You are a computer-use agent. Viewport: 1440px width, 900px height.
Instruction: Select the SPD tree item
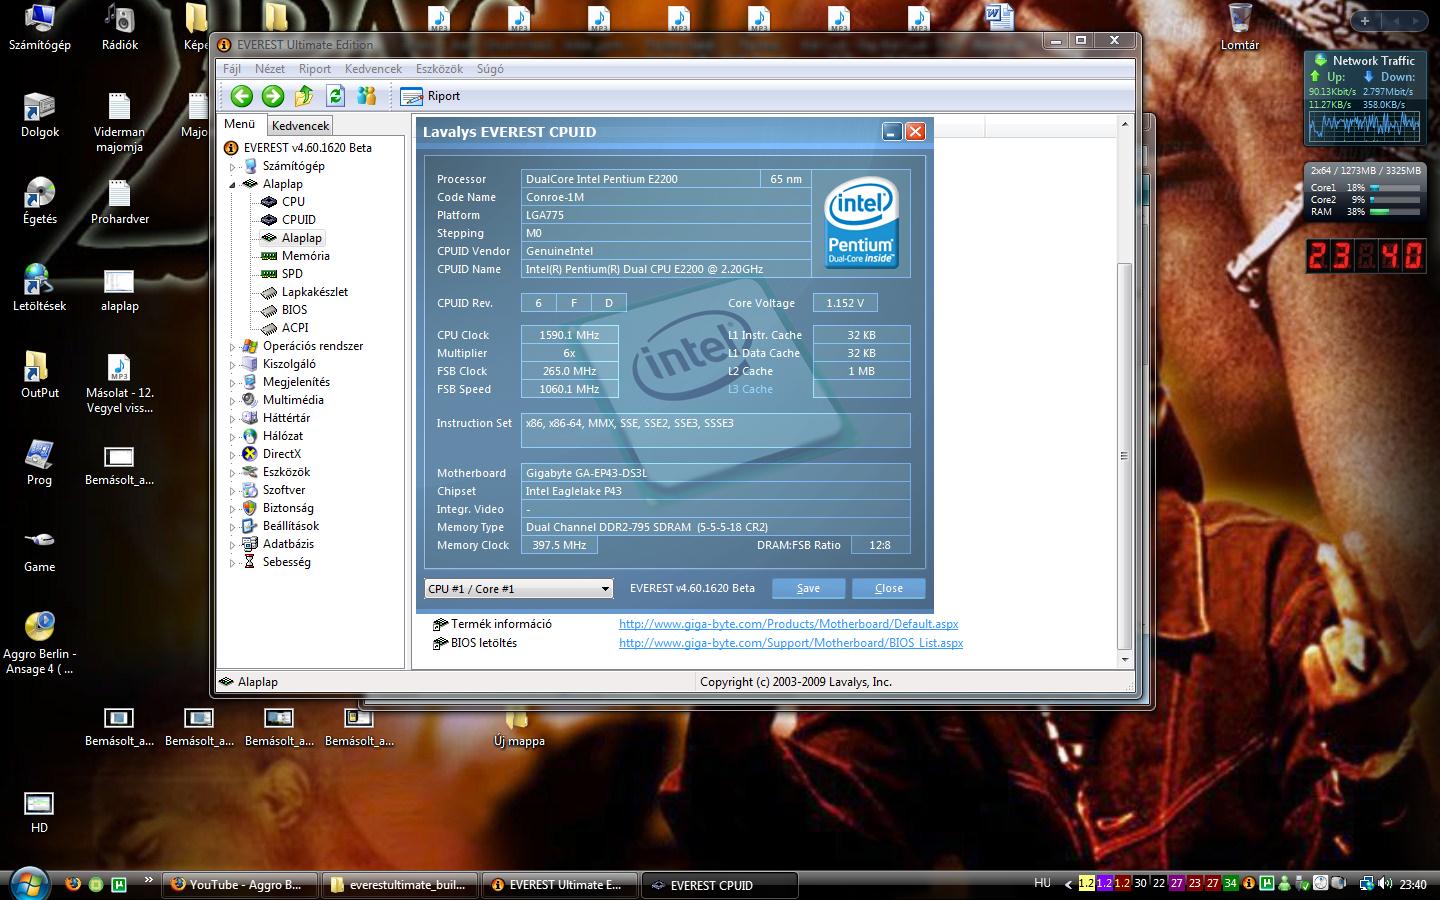point(292,274)
